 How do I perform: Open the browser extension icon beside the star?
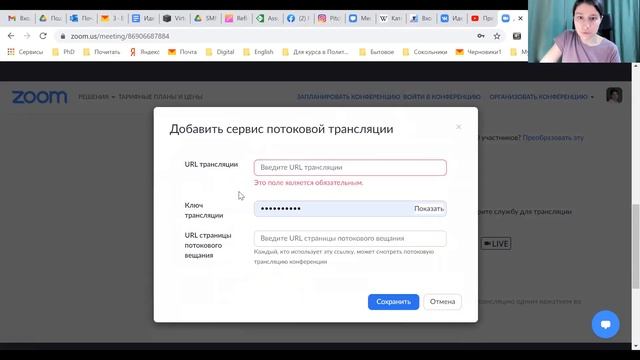click(x=517, y=36)
